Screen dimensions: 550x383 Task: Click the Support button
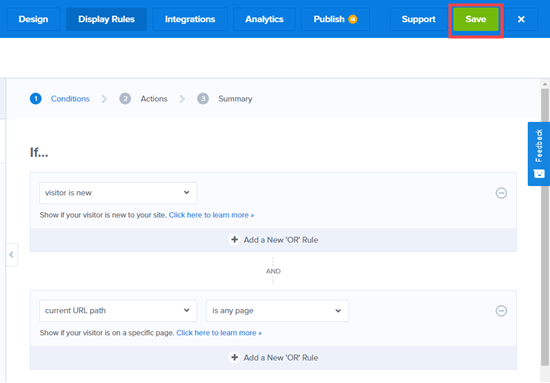[x=418, y=19]
